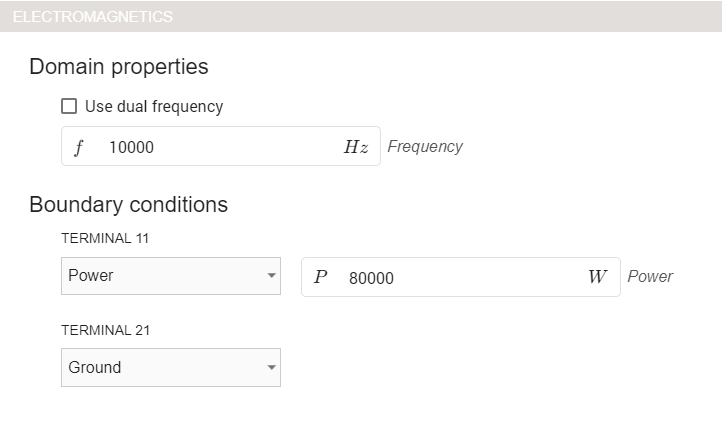Screen dimensions: 722x422
Task: Click the f symbol in the frequency field
Action: pyautogui.click(x=79, y=147)
